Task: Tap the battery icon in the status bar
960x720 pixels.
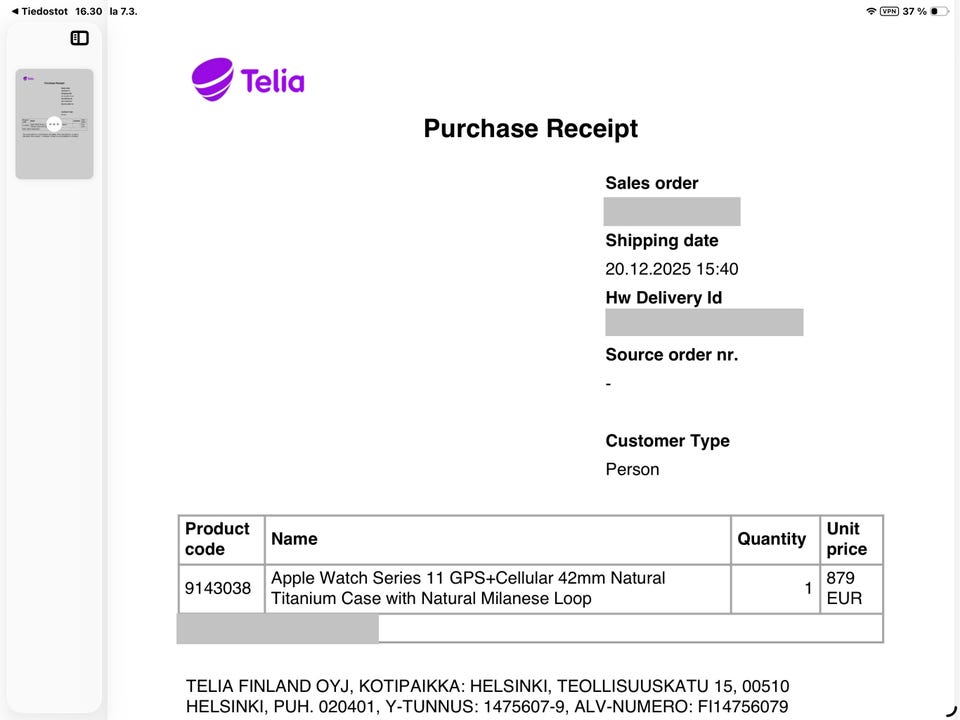Action: coord(939,11)
